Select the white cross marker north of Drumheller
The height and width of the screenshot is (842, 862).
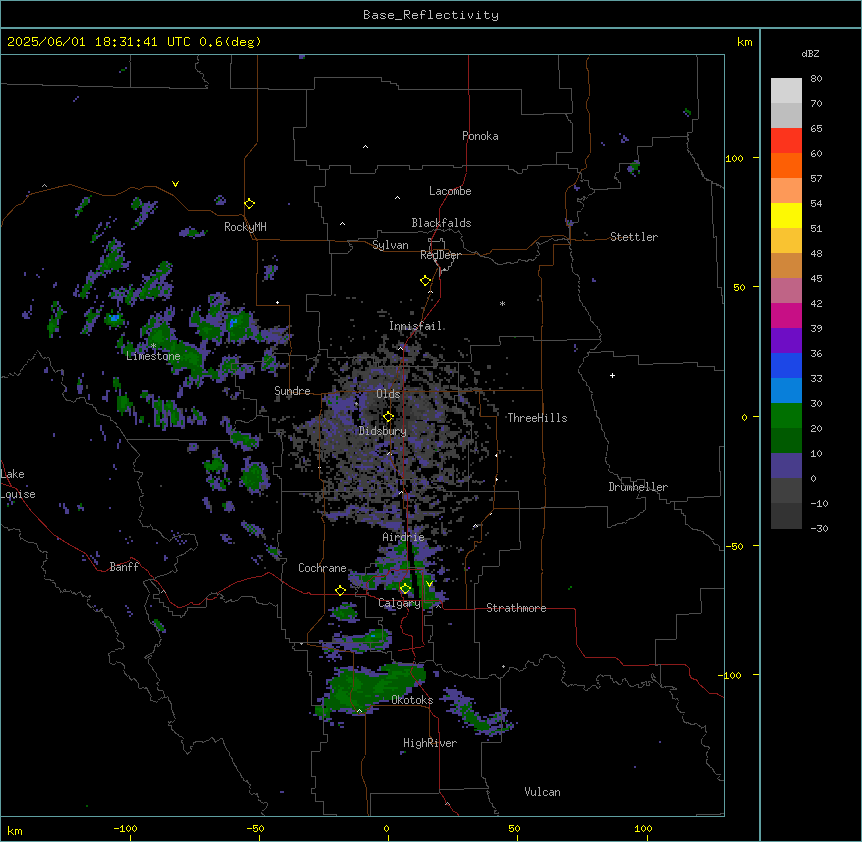click(612, 375)
